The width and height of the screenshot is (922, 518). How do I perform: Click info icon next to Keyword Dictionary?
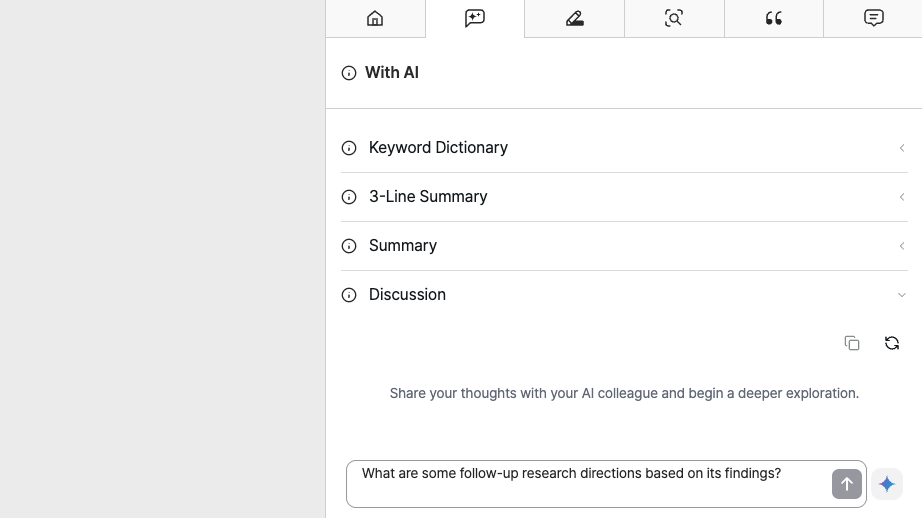tap(349, 148)
